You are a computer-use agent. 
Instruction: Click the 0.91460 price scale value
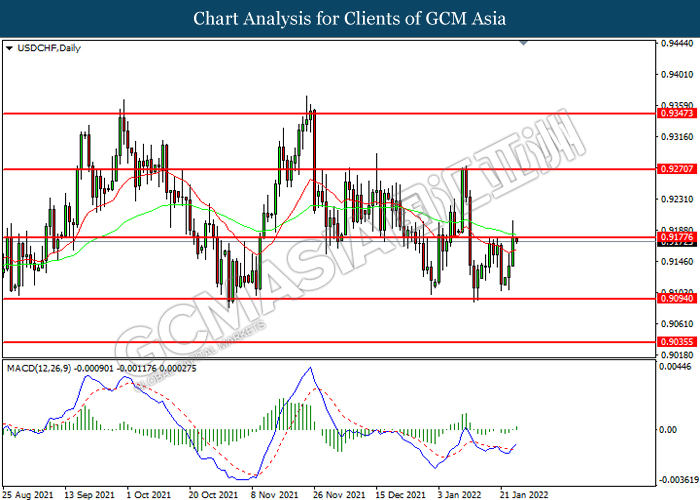tap(677, 262)
